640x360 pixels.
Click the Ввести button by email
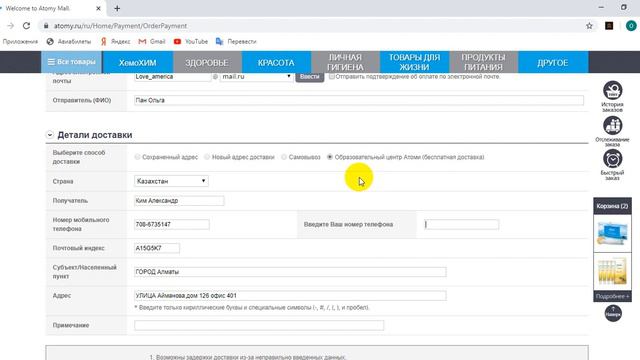coord(309,77)
